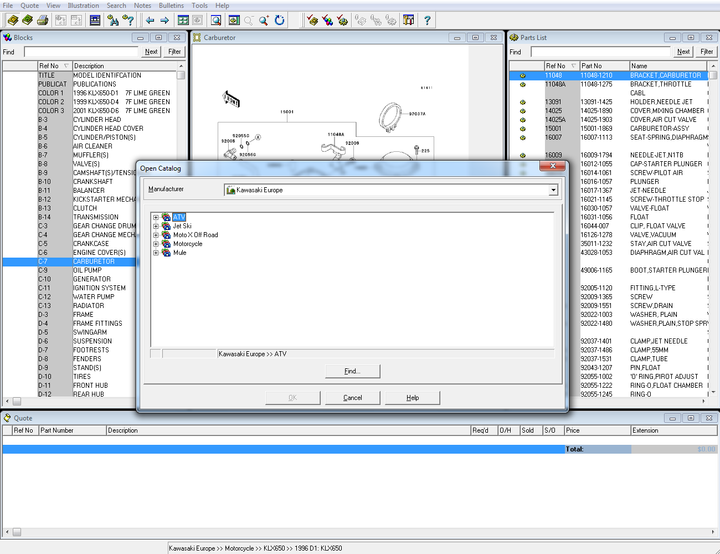Click the blue forward arrow icon
This screenshot has width=720, height=554.
[164, 20]
